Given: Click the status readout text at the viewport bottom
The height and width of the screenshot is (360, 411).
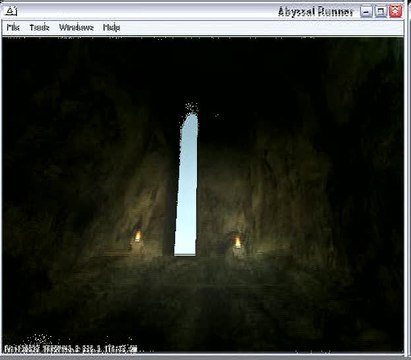Looking at the screenshot, I should 71,349.
